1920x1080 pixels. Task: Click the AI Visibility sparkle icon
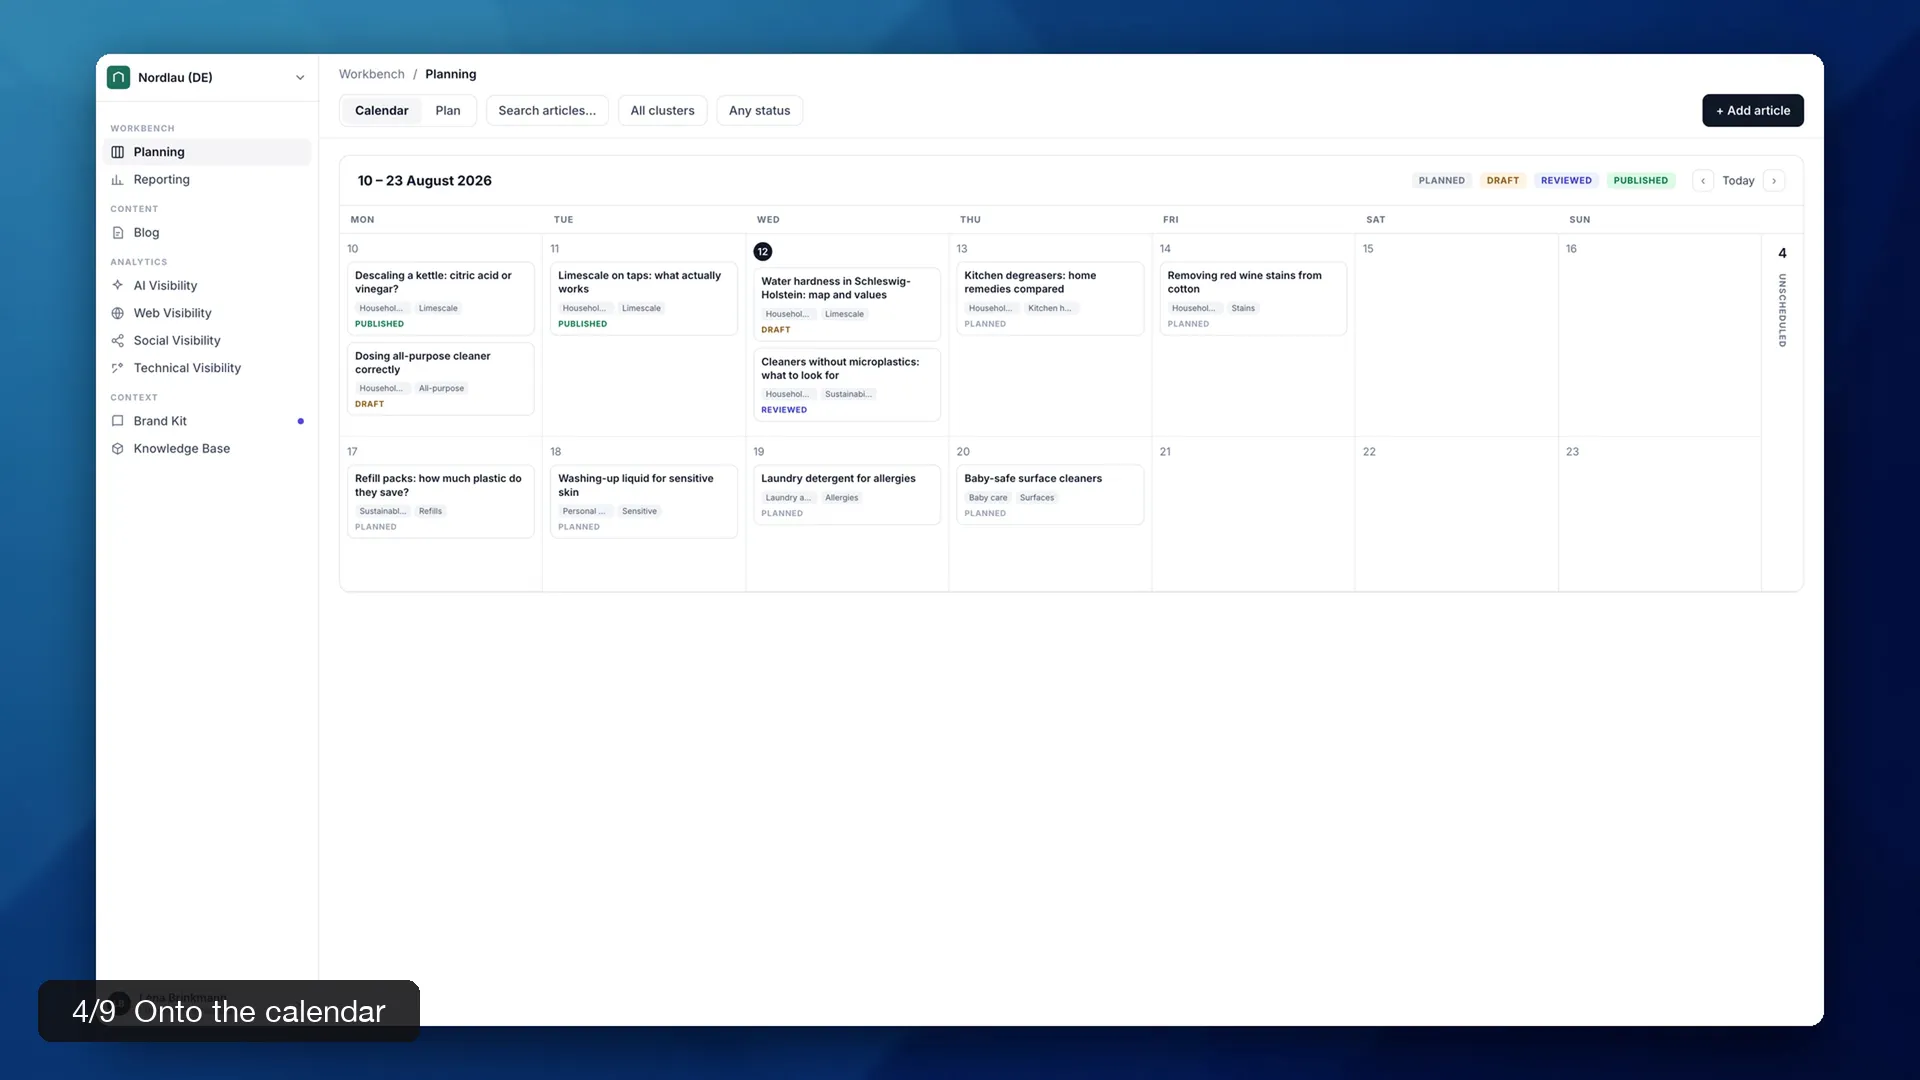[118, 286]
